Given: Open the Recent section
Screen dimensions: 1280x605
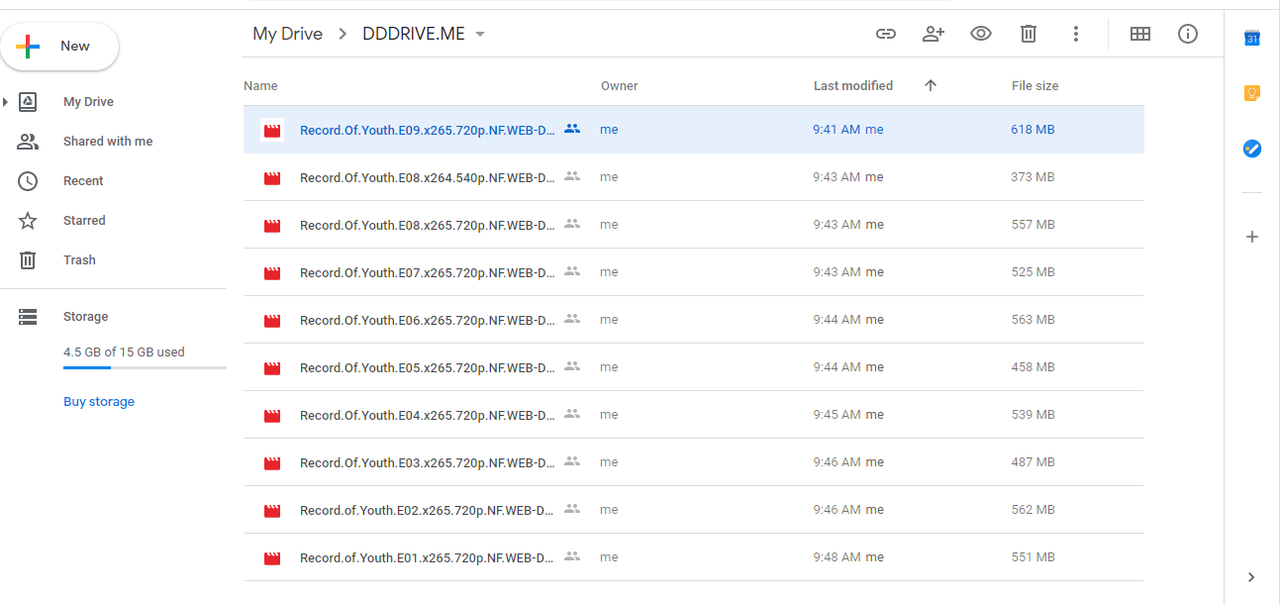Looking at the screenshot, I should [x=83, y=181].
